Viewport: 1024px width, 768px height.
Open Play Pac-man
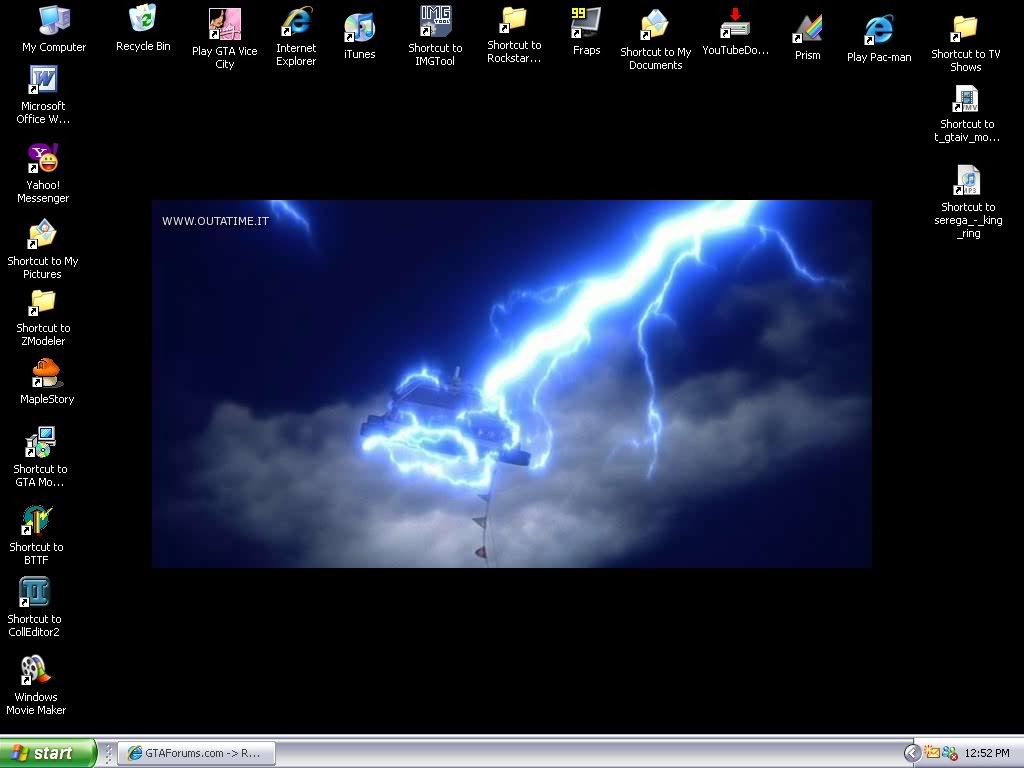coord(879,27)
